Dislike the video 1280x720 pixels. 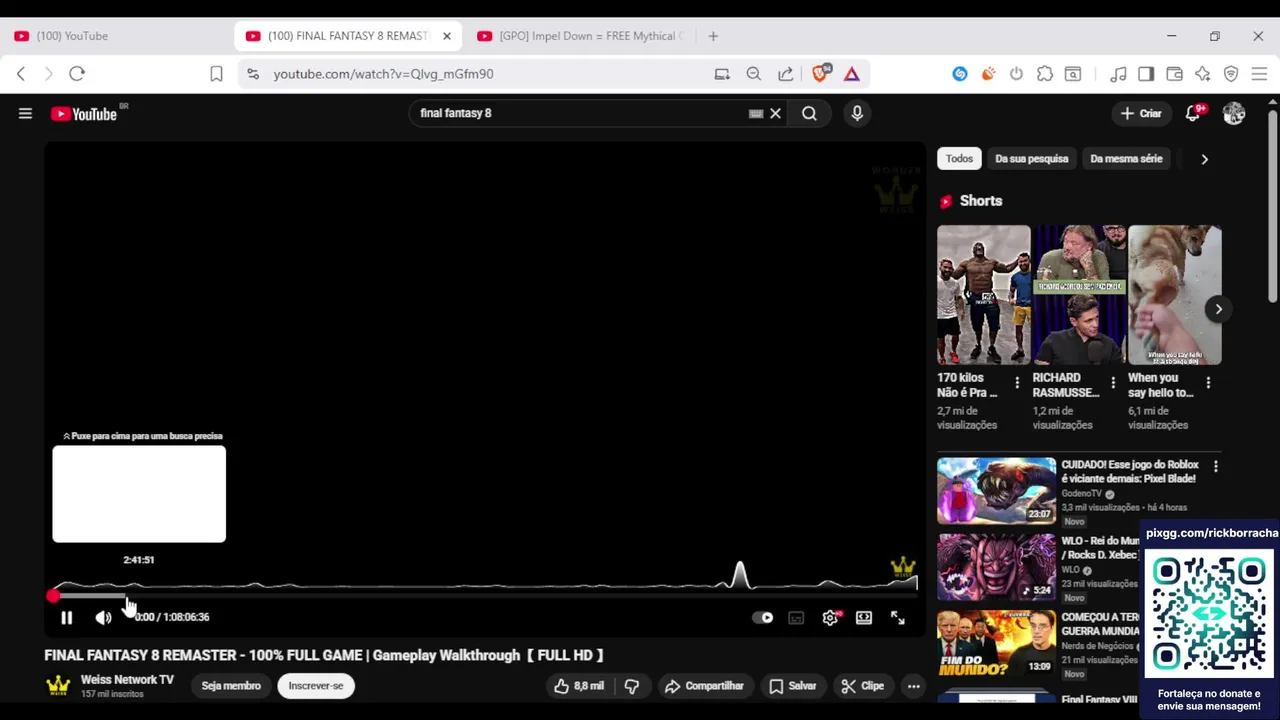(632, 686)
